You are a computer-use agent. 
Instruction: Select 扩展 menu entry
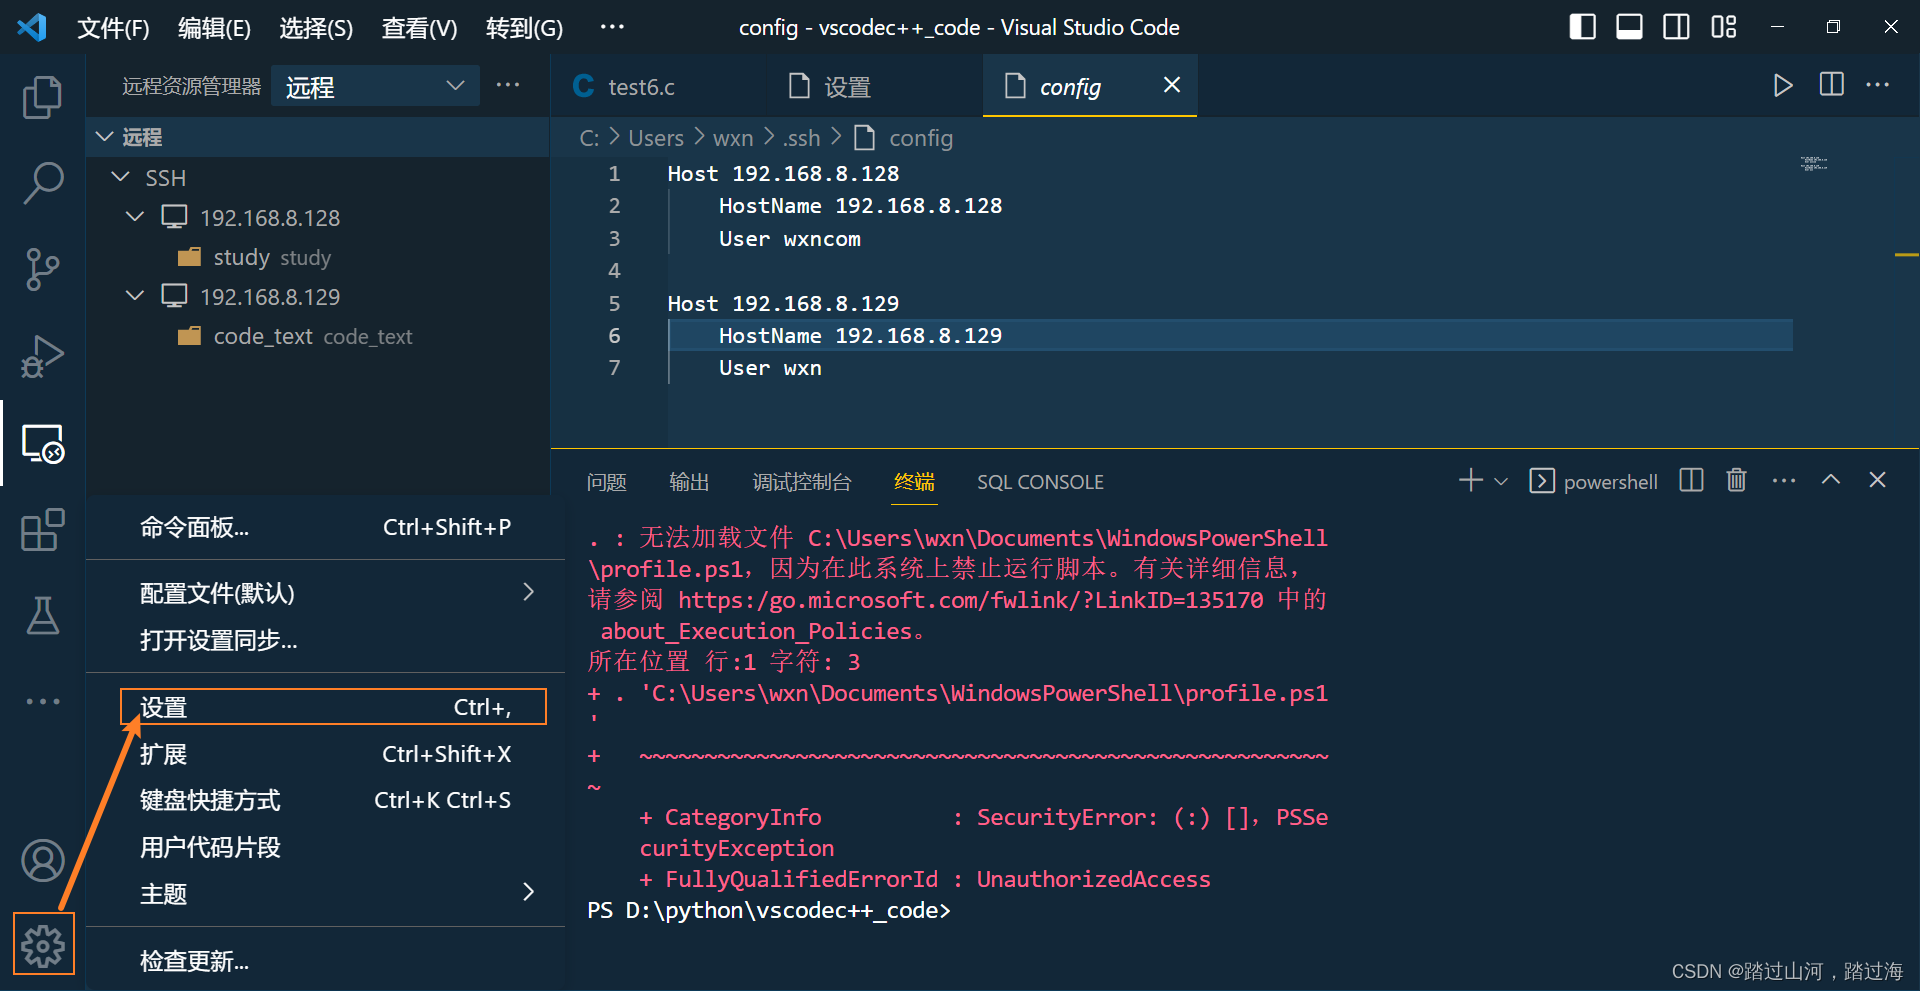326,754
